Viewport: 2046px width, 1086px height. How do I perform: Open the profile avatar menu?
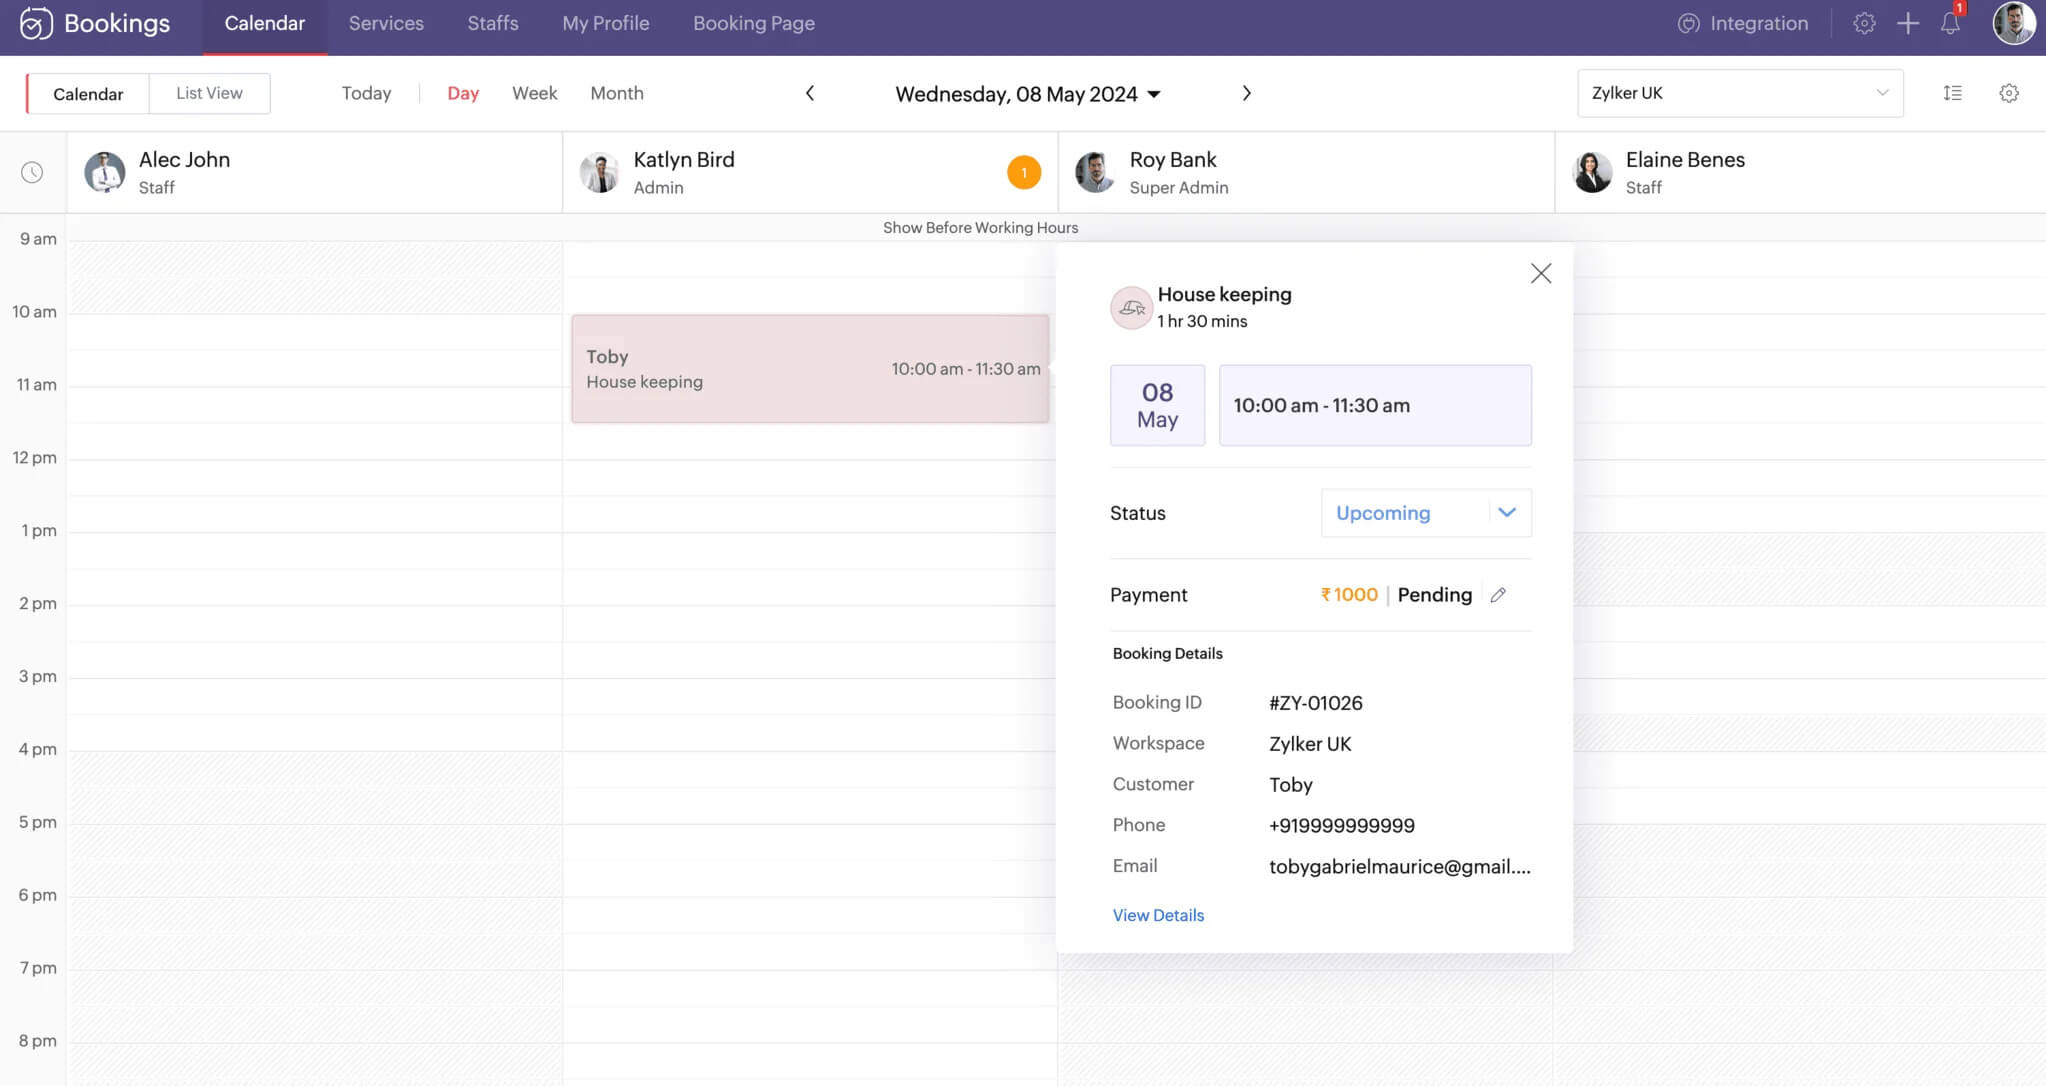click(x=2013, y=22)
